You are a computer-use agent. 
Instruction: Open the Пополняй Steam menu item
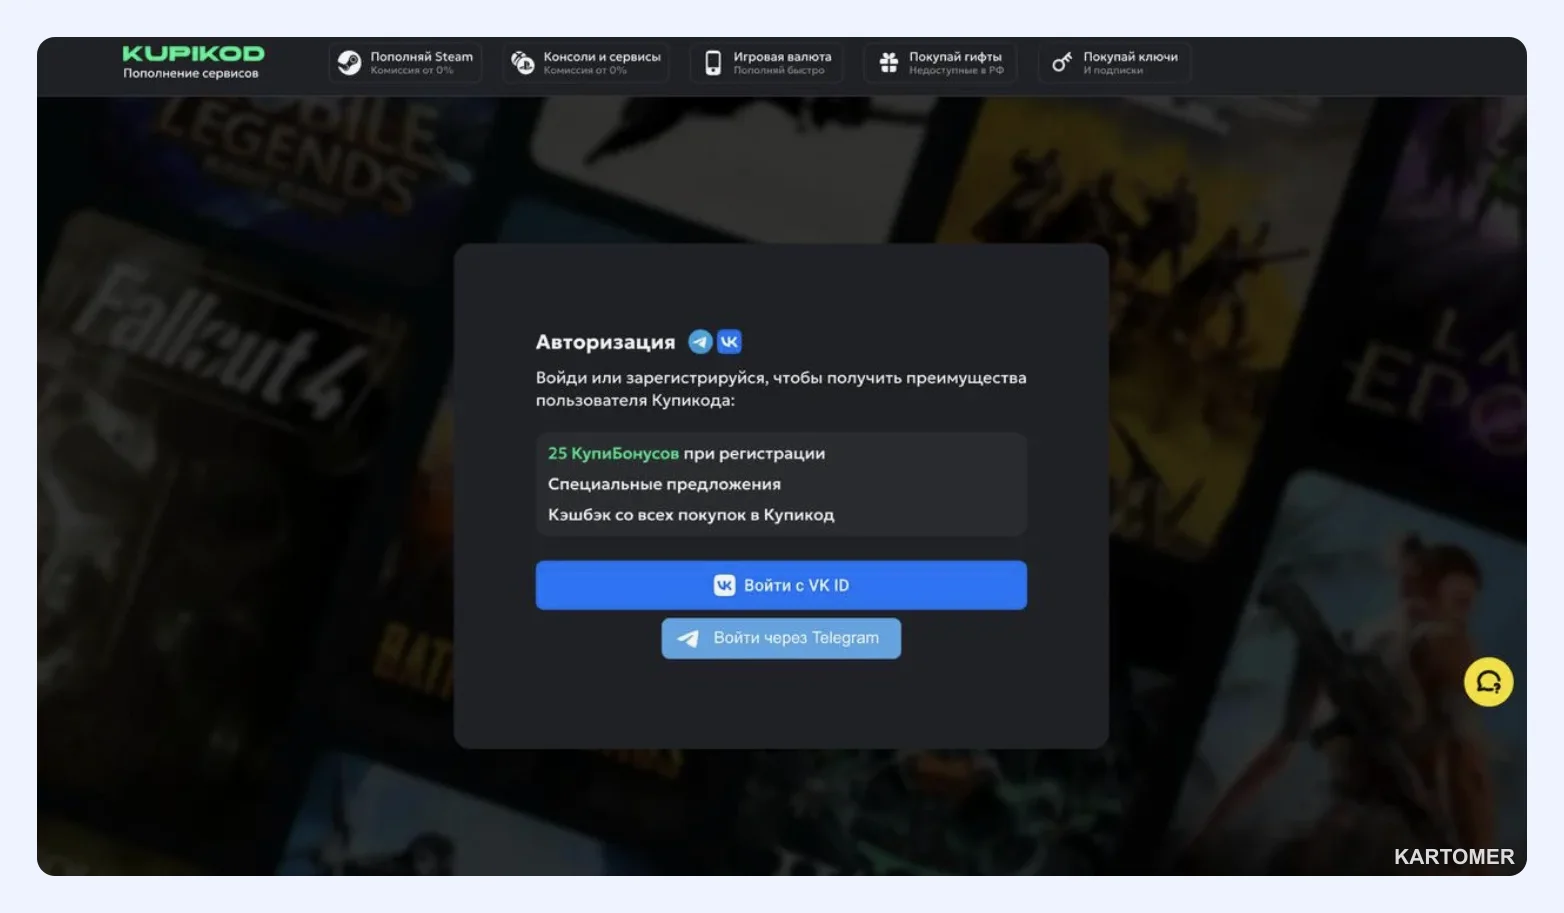[405, 63]
